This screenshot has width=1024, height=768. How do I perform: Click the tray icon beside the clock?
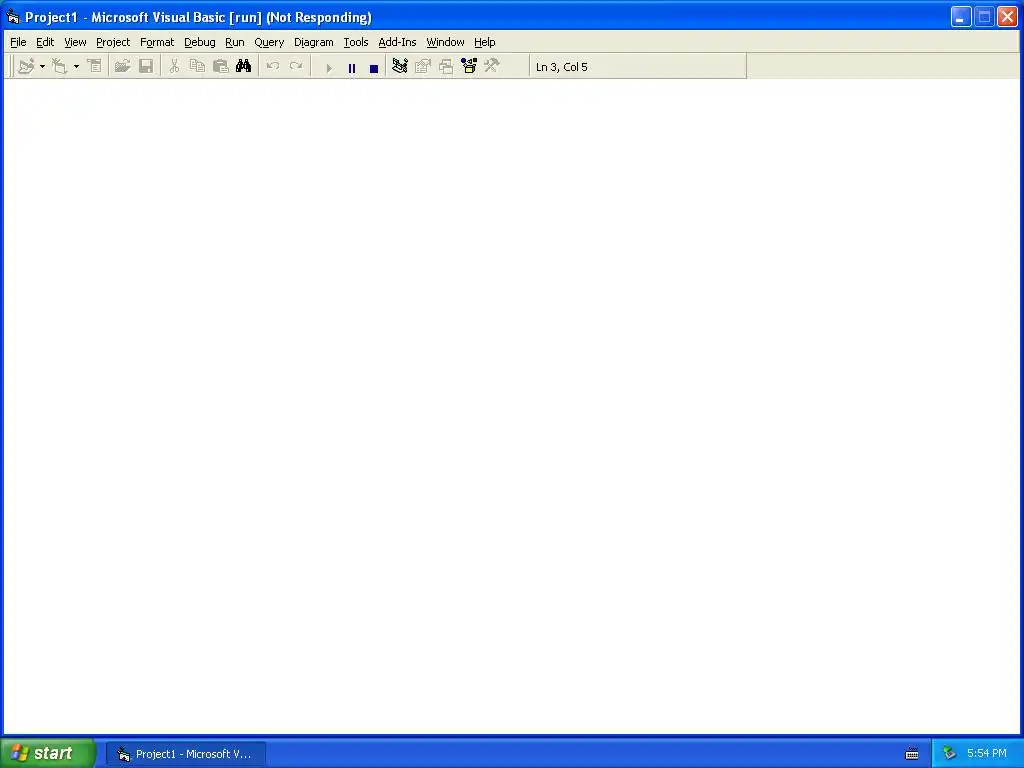point(949,754)
